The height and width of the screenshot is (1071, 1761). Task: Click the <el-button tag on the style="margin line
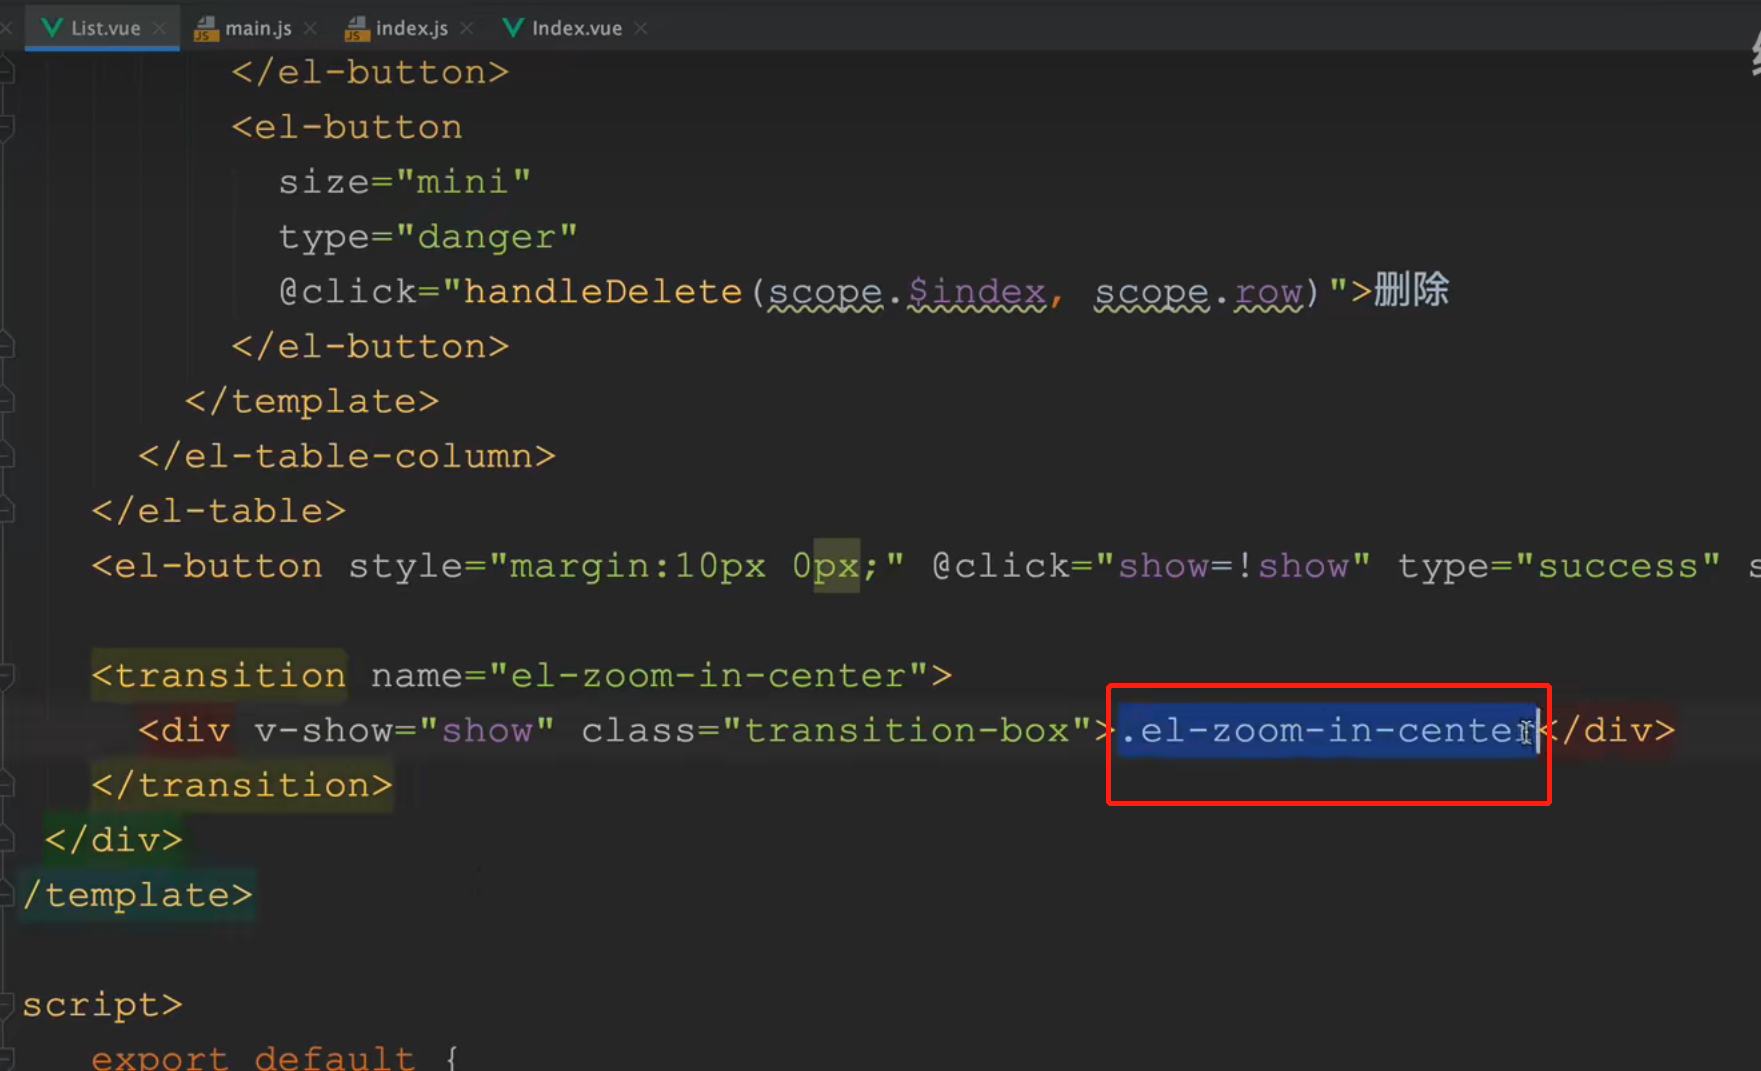[x=207, y=566]
